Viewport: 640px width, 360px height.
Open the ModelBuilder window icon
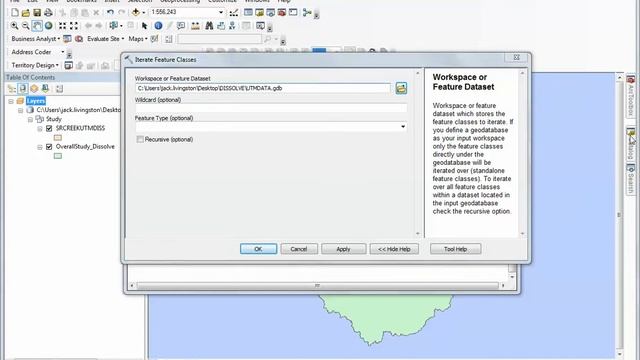(x=307, y=13)
